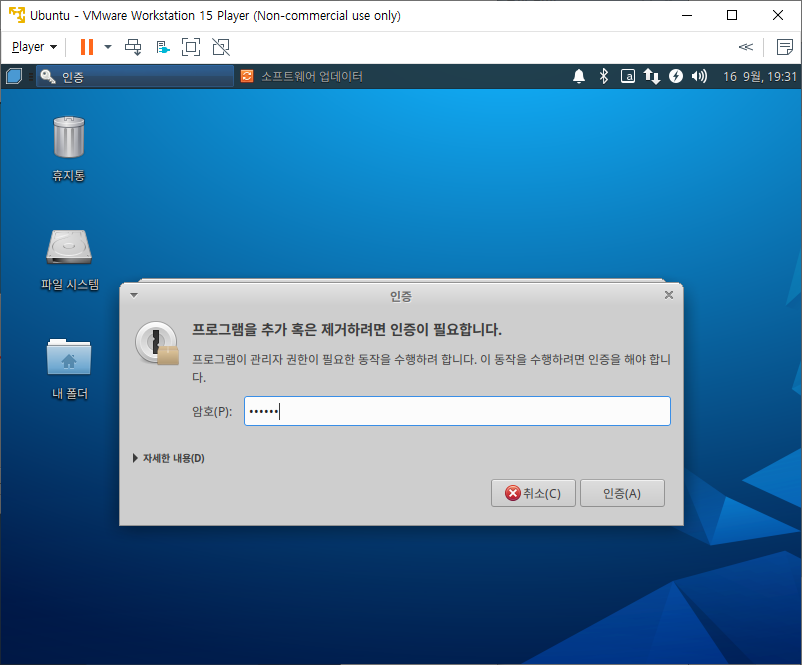
Task: Toggle Unity mode icon
Action: click(221, 47)
